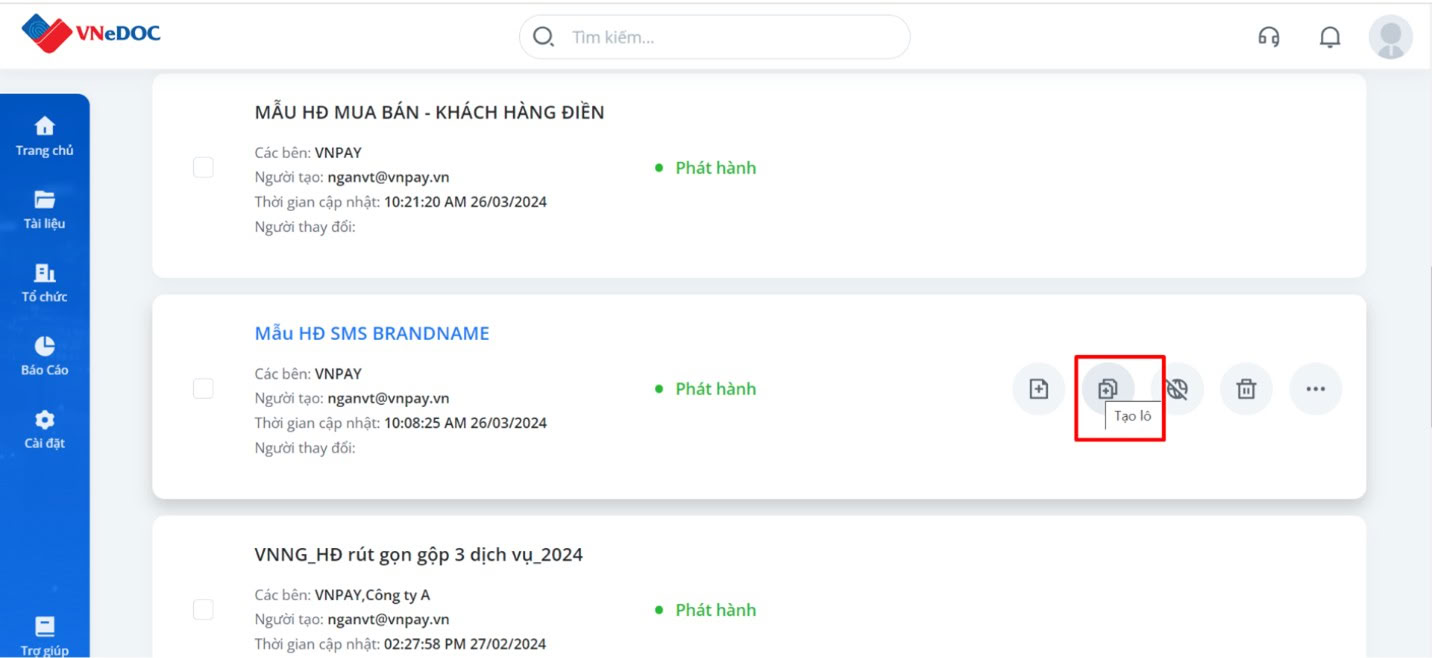The height and width of the screenshot is (658, 1432).
Task: Click the Tạo lô batch icon
Action: click(1108, 389)
